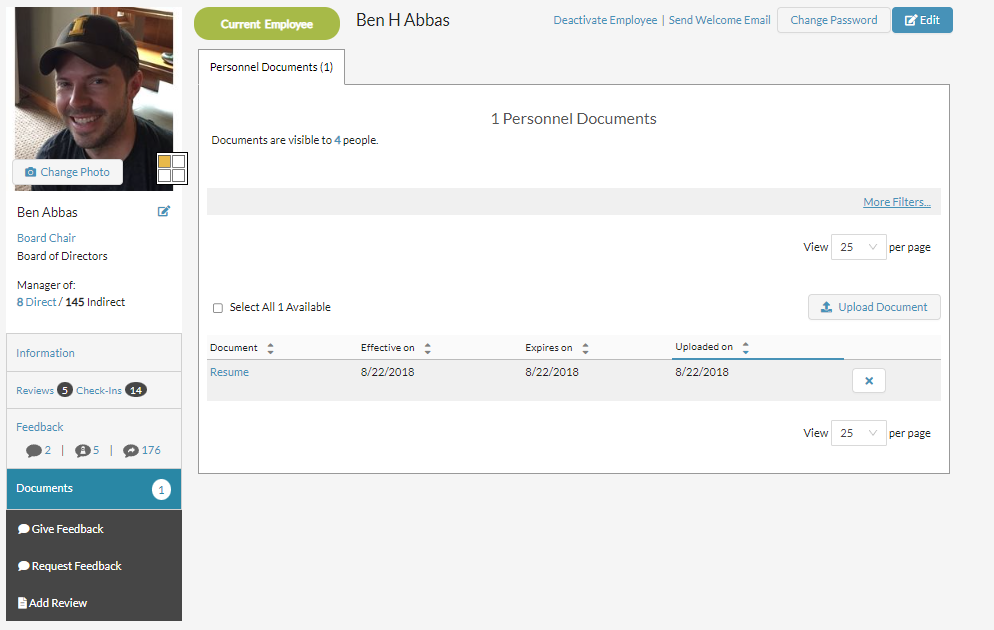Click Add Review in the sidebar

coord(53,603)
